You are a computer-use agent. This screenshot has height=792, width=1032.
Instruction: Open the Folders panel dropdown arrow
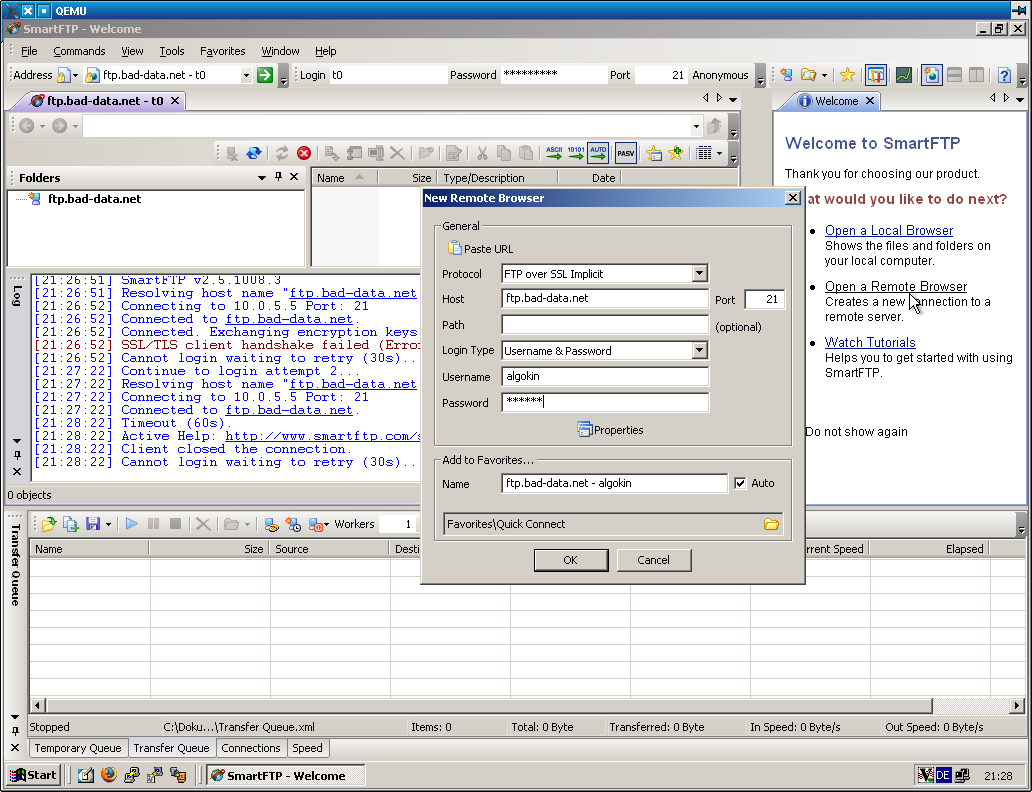click(261, 177)
